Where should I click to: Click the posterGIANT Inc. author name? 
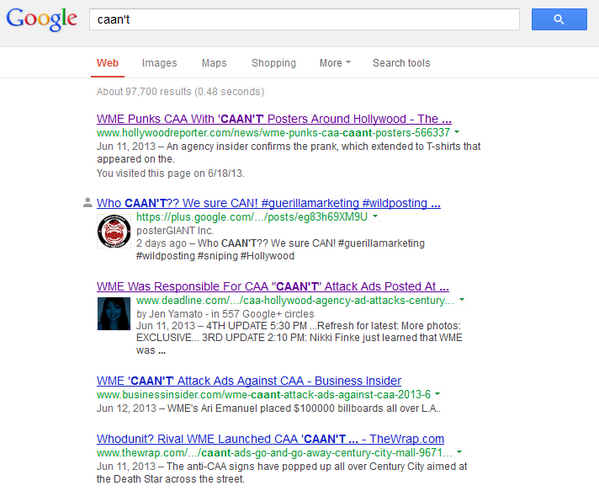[175, 230]
